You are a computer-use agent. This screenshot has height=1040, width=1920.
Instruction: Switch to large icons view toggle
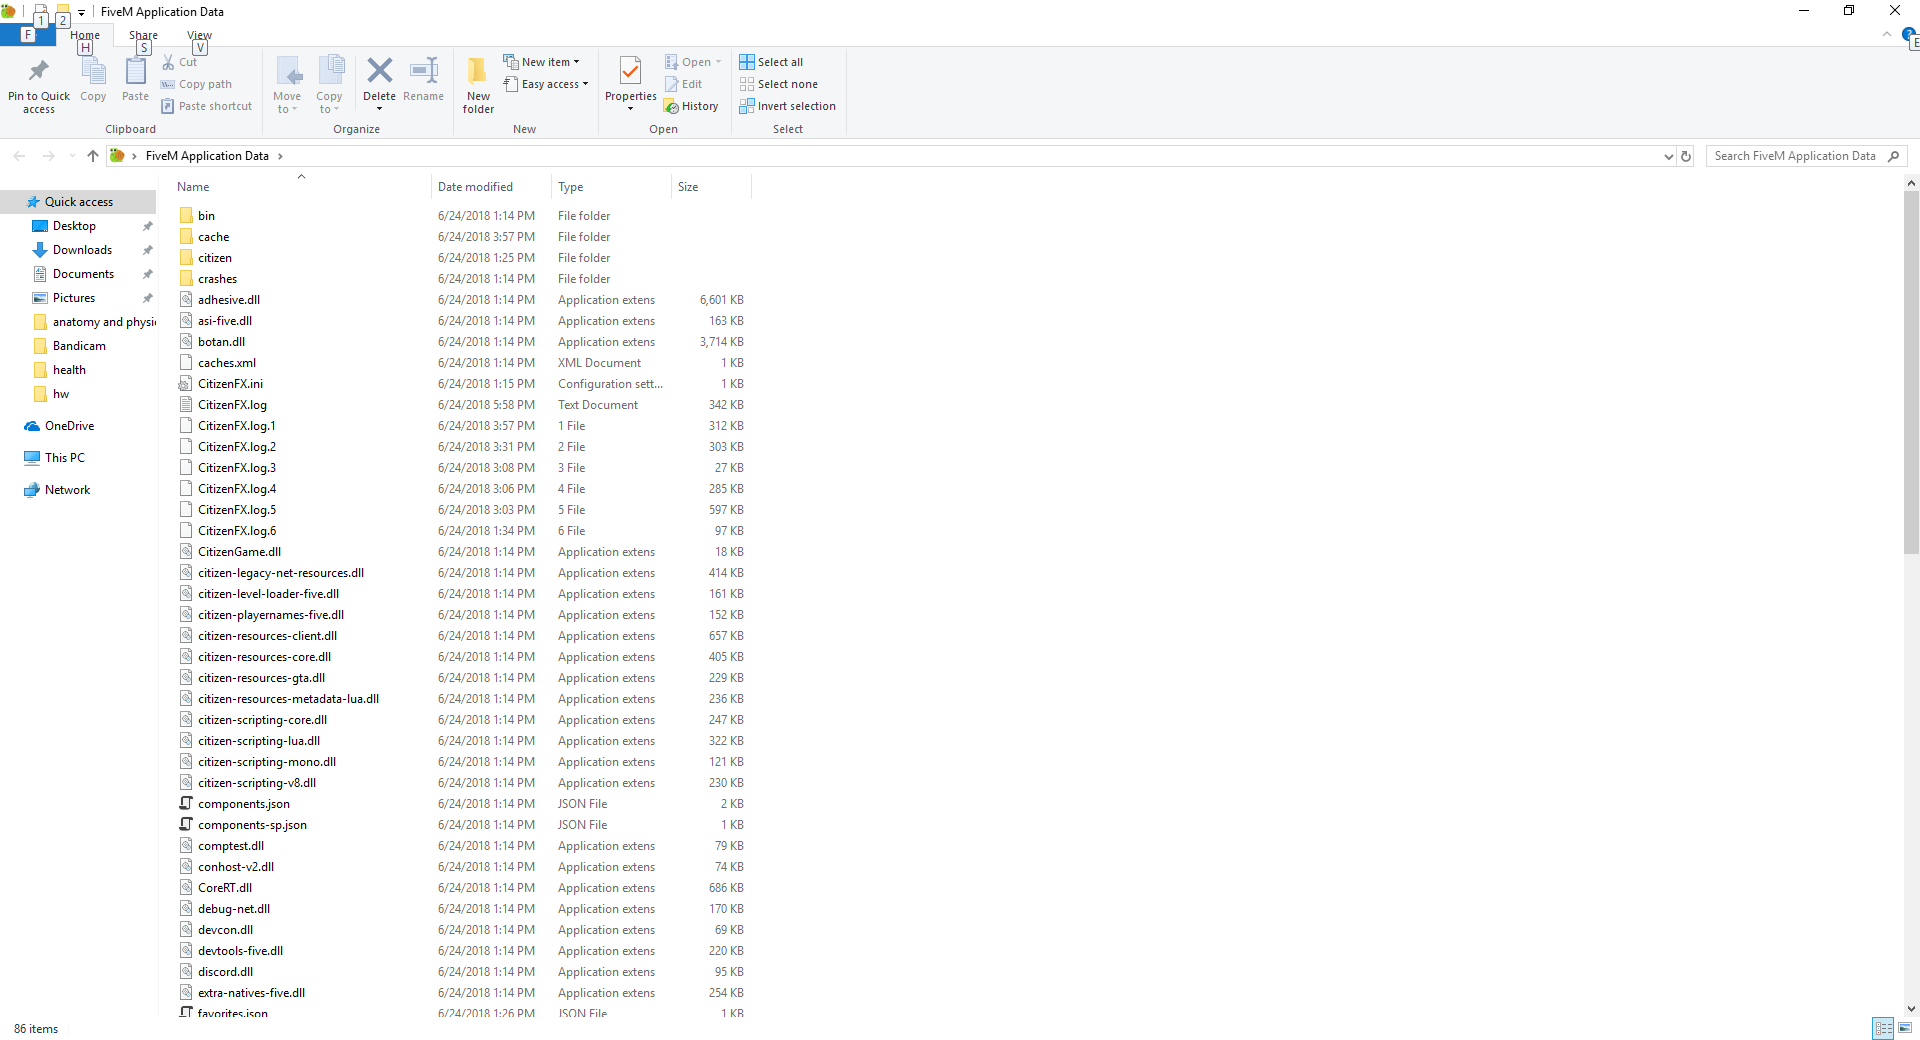1905,1028
